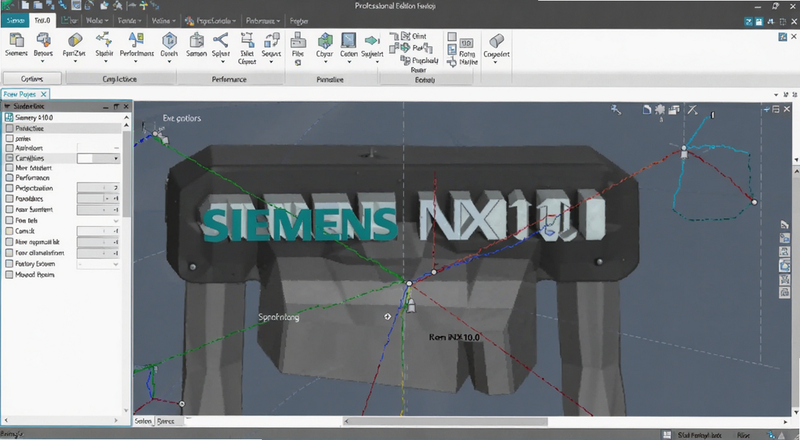Open the dropdown arrow under Betors

click(x=43, y=61)
